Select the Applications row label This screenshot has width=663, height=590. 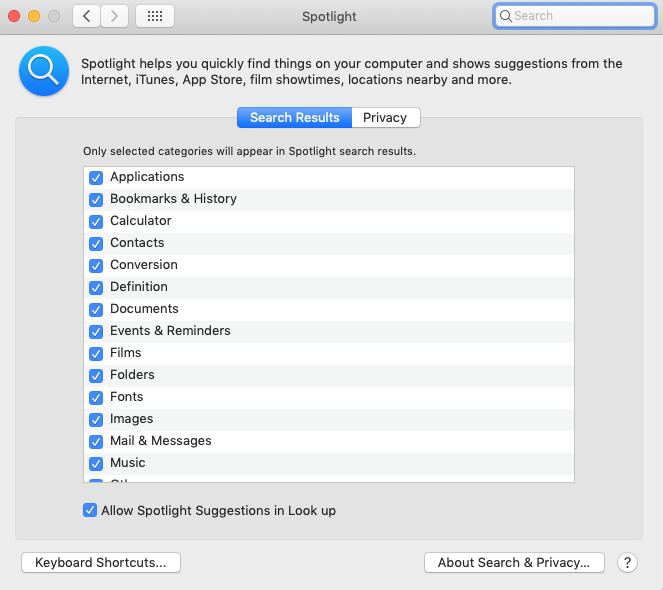click(x=147, y=177)
